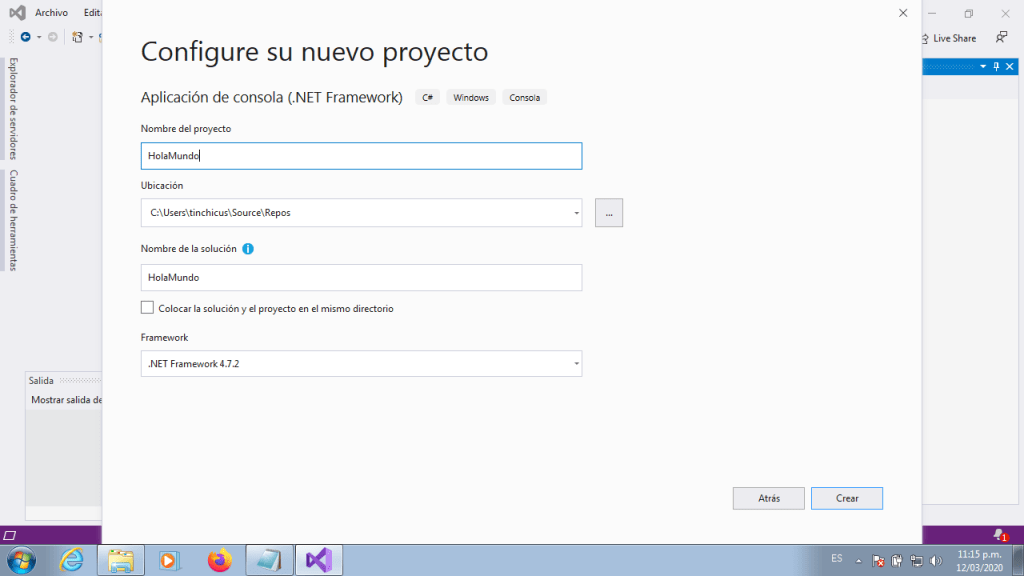
Task: Open the side panel window options dropdown arrow
Action: click(983, 66)
